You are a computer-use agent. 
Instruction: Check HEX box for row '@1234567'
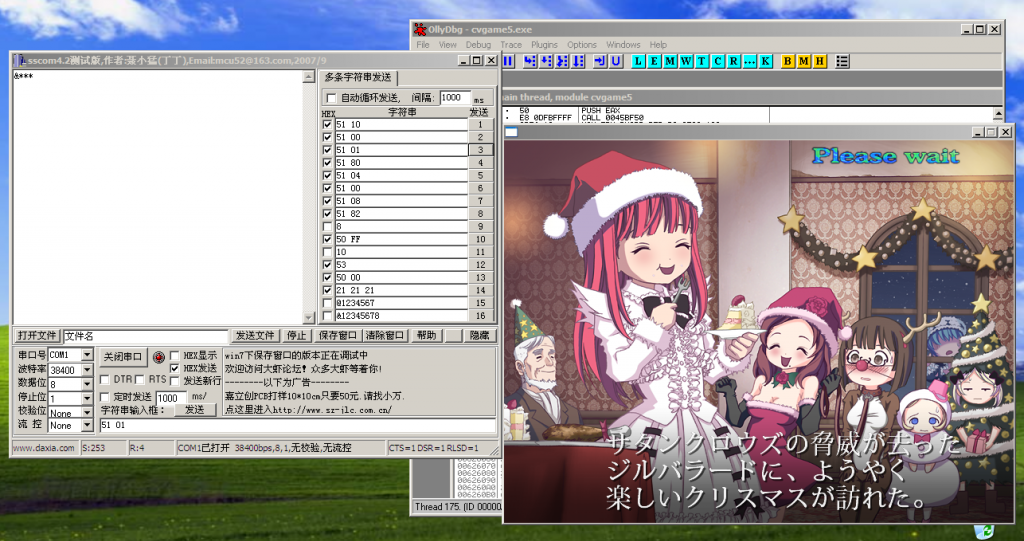click(x=327, y=303)
